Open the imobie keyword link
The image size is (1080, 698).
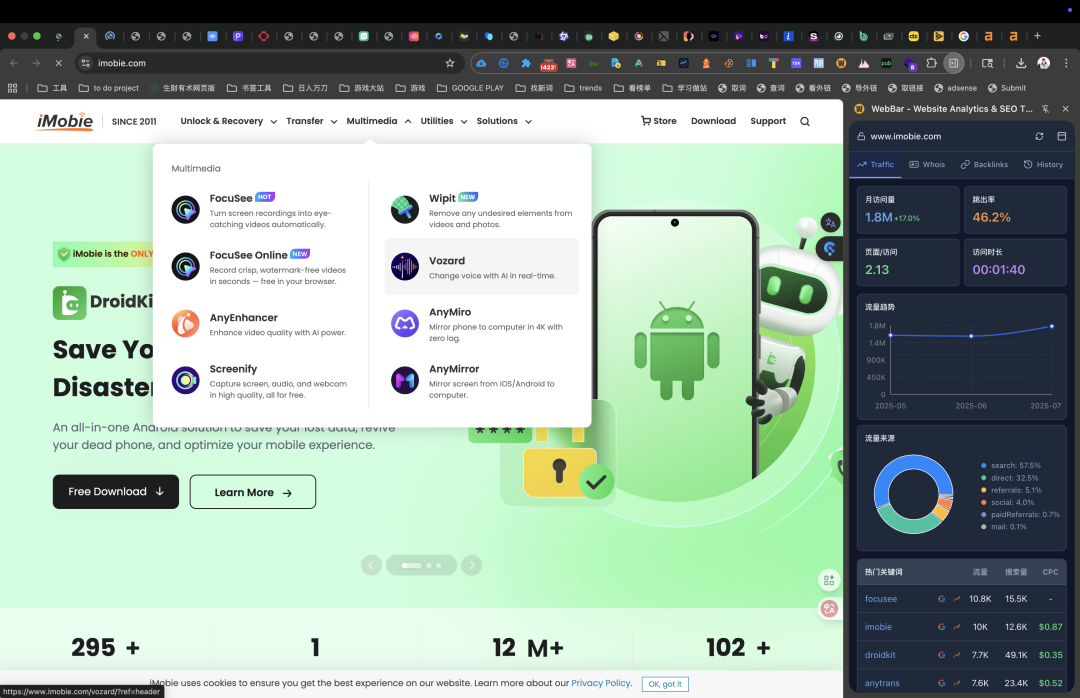pyautogui.click(x=878, y=627)
